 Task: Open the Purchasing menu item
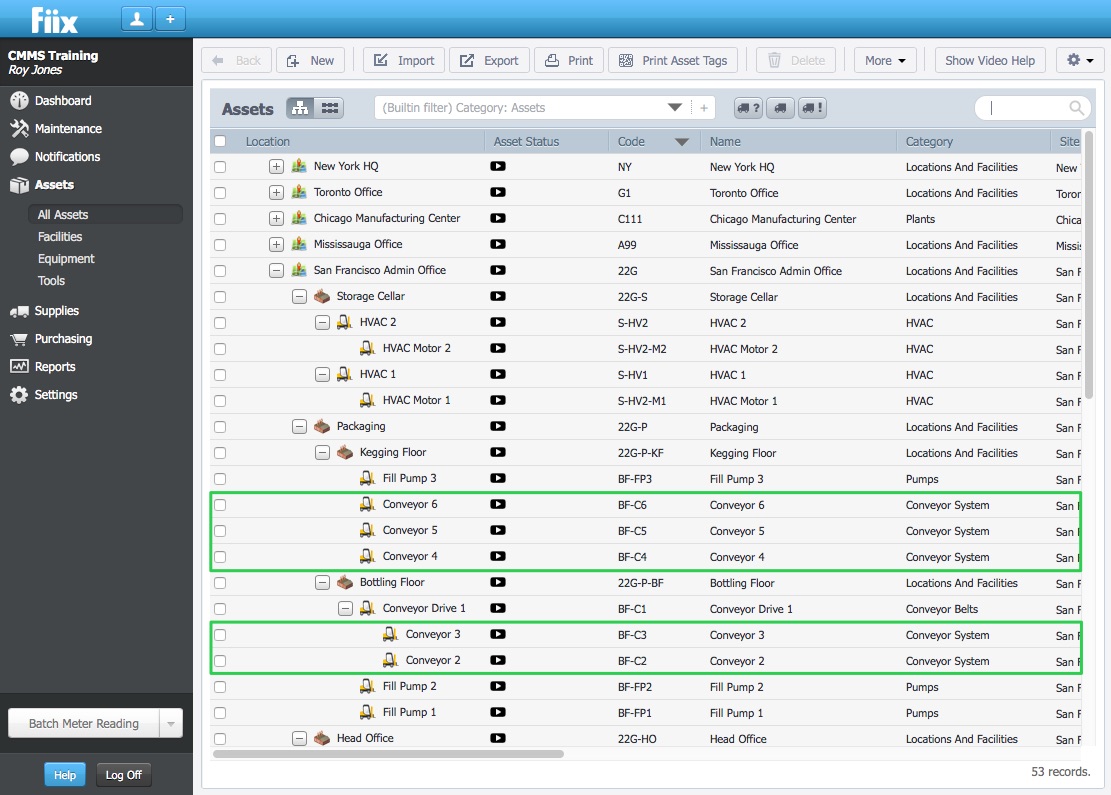click(64, 339)
